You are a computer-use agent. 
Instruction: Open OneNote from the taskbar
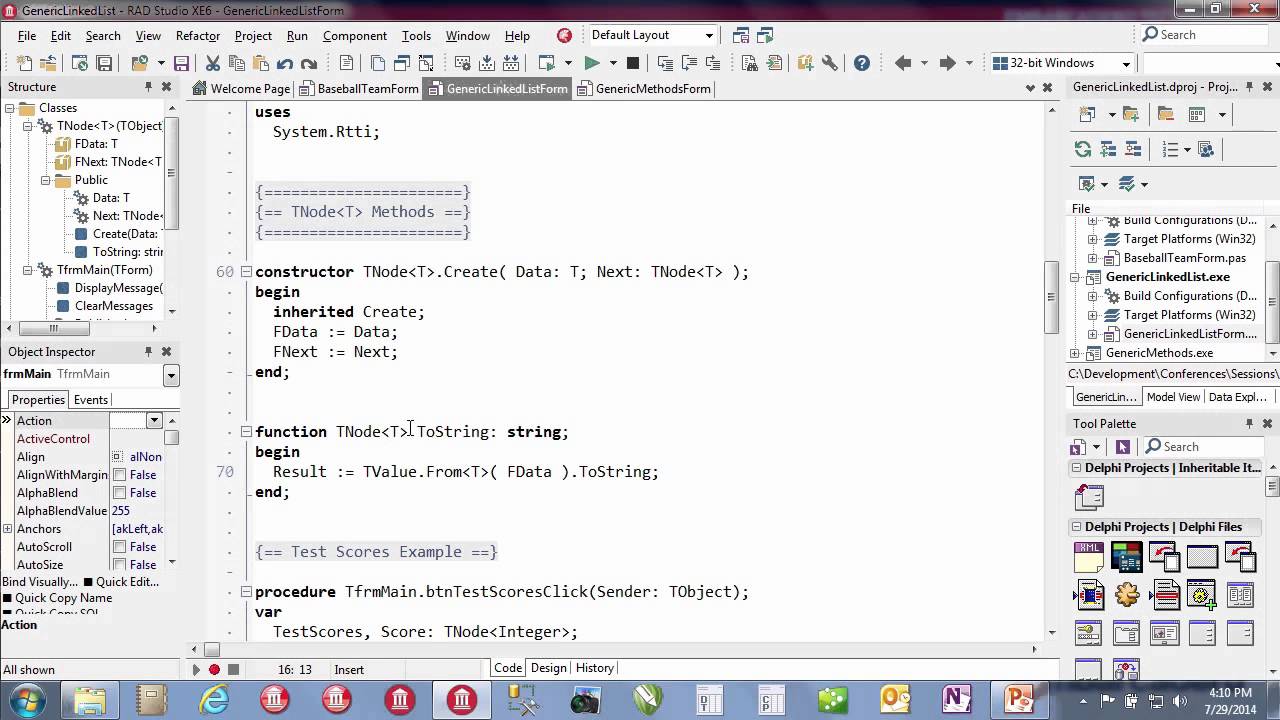tap(956, 698)
